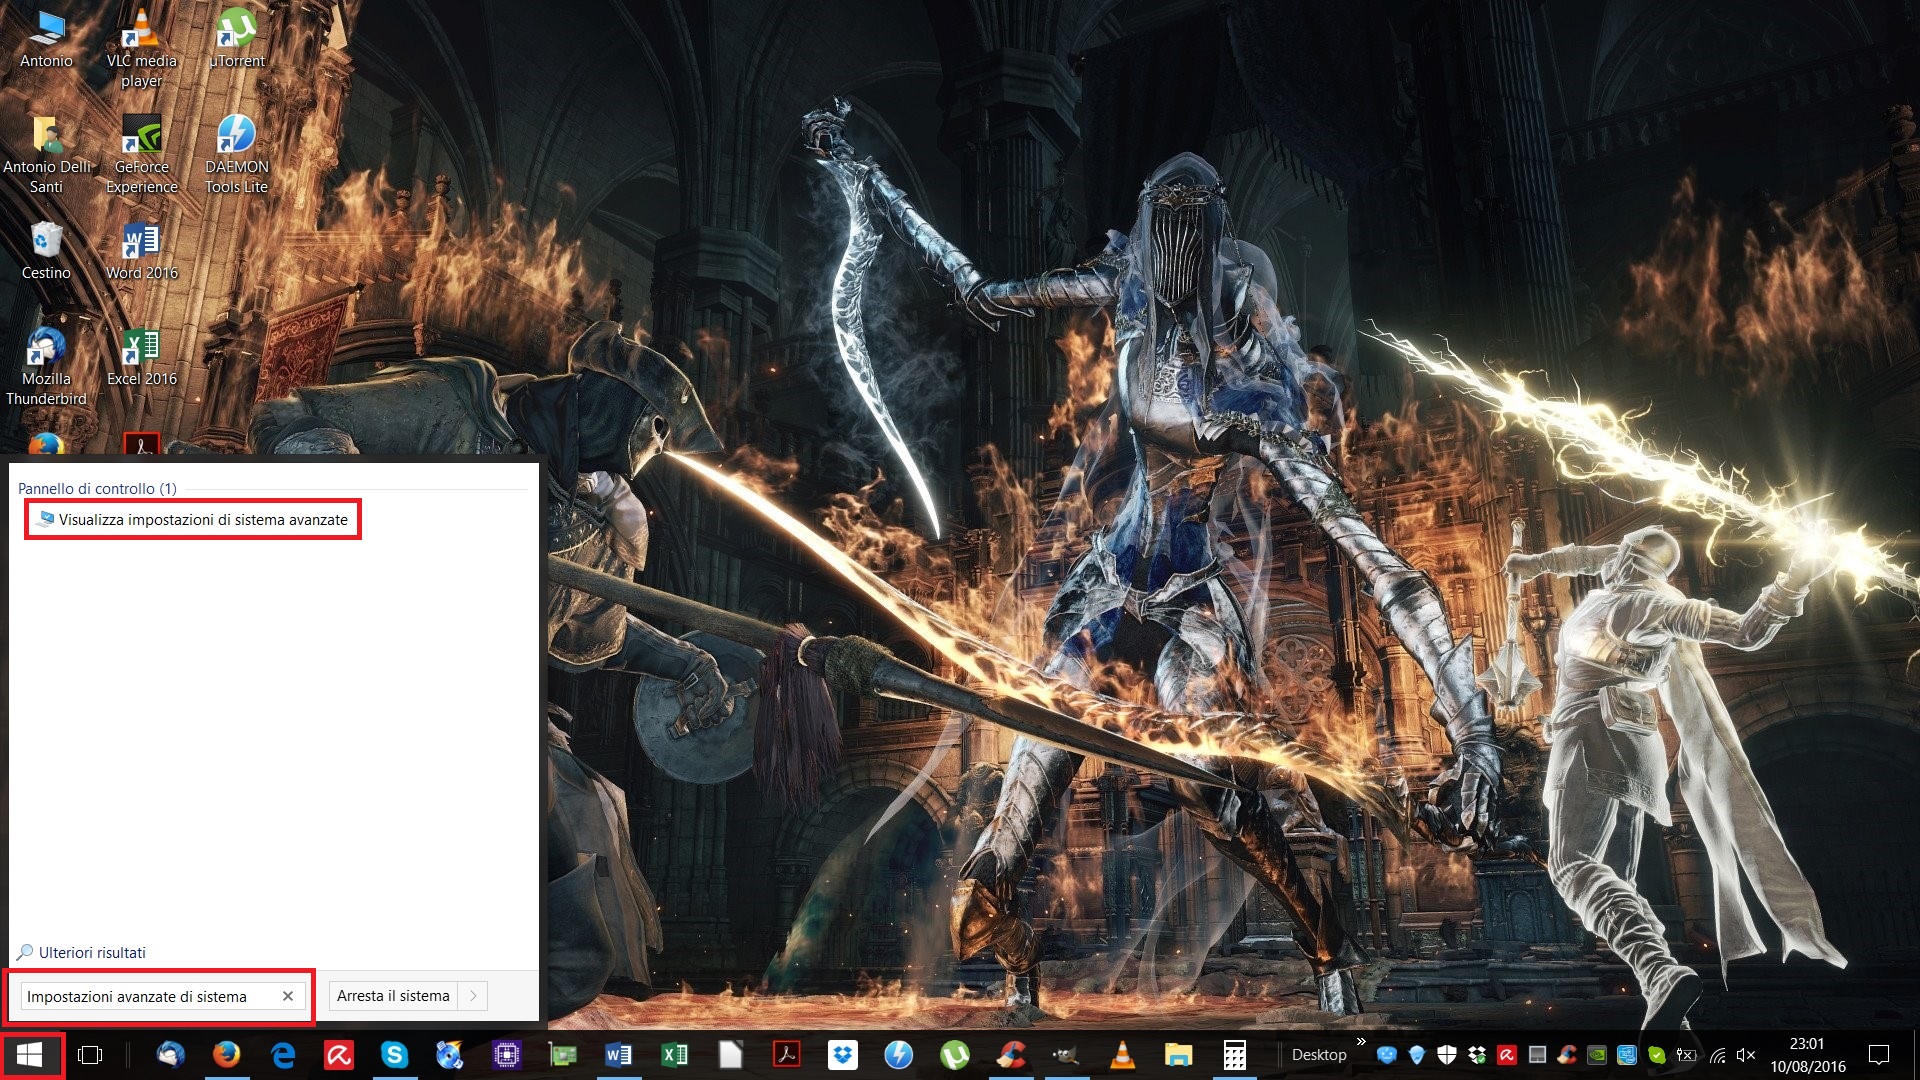Open CCleaner from the taskbar
The height and width of the screenshot is (1080, 1920).
click(1011, 1055)
